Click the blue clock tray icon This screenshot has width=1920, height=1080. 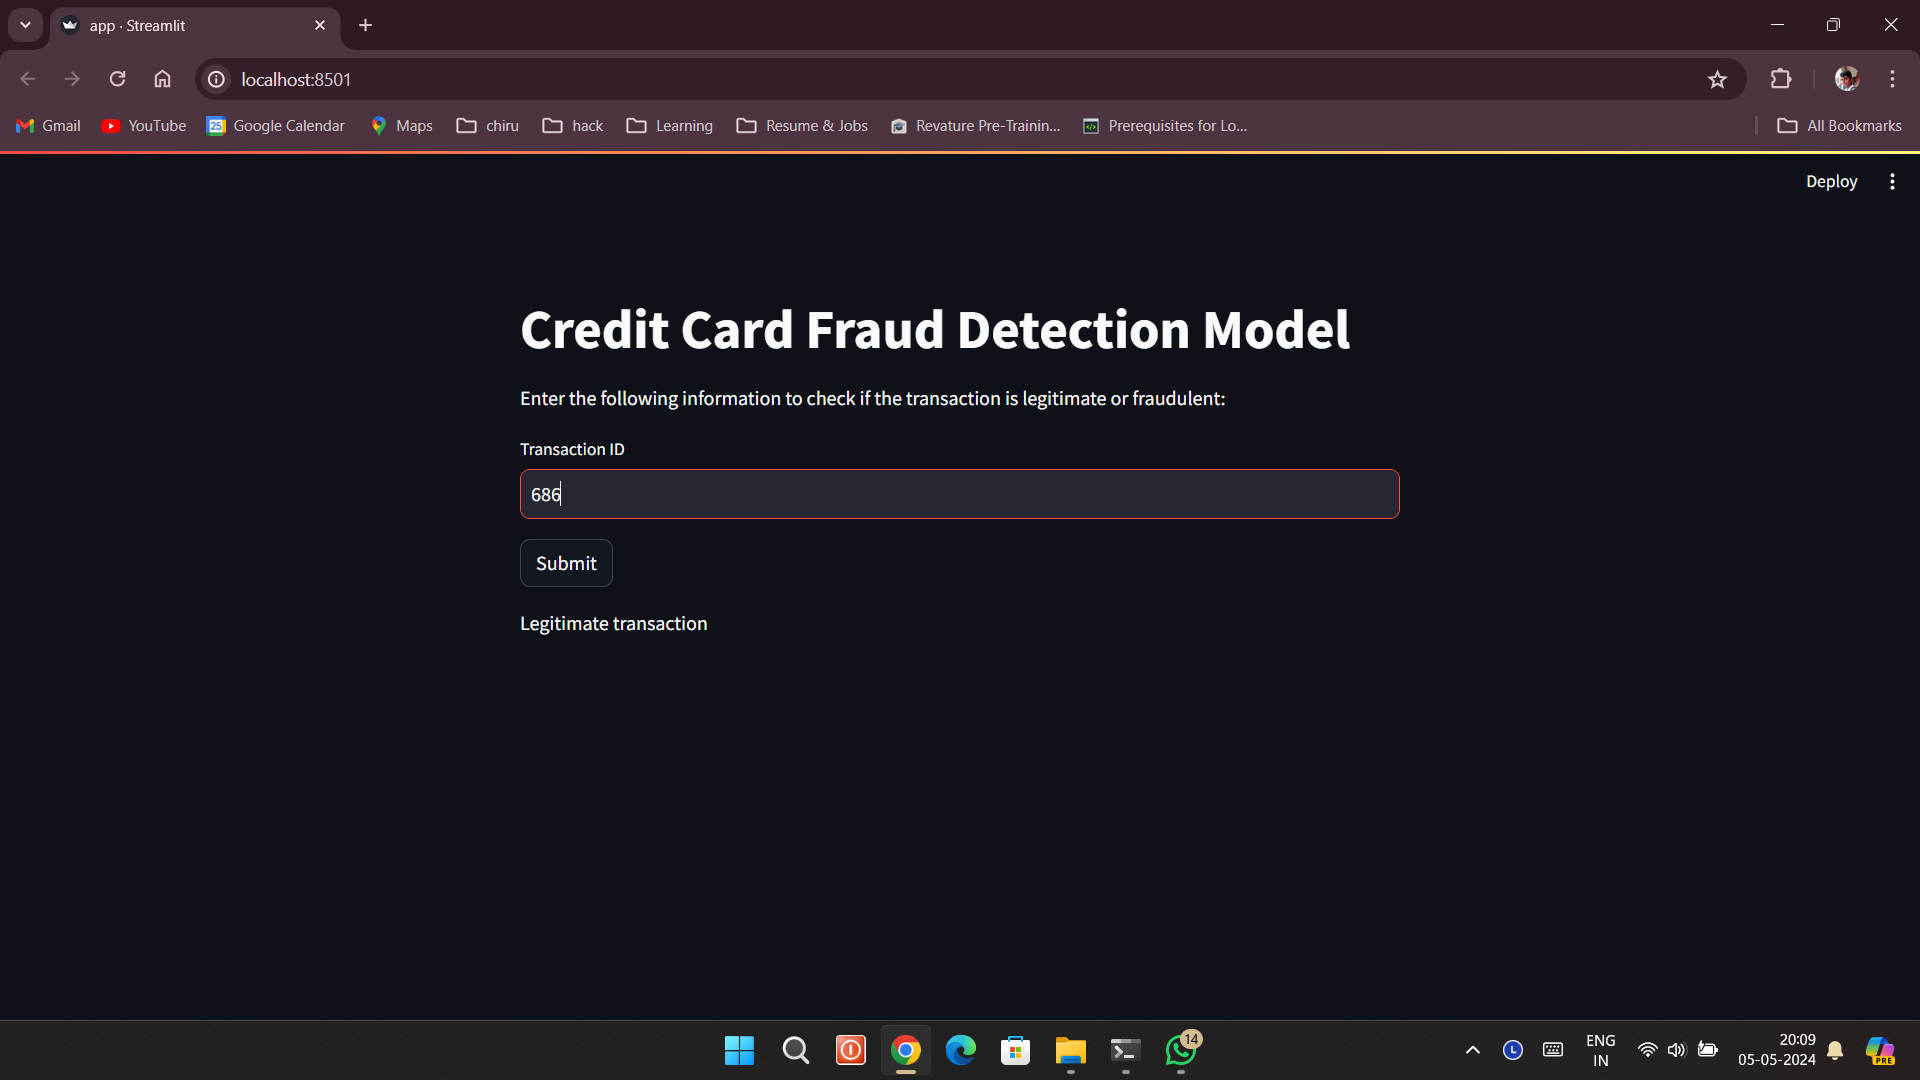[x=1513, y=1050]
